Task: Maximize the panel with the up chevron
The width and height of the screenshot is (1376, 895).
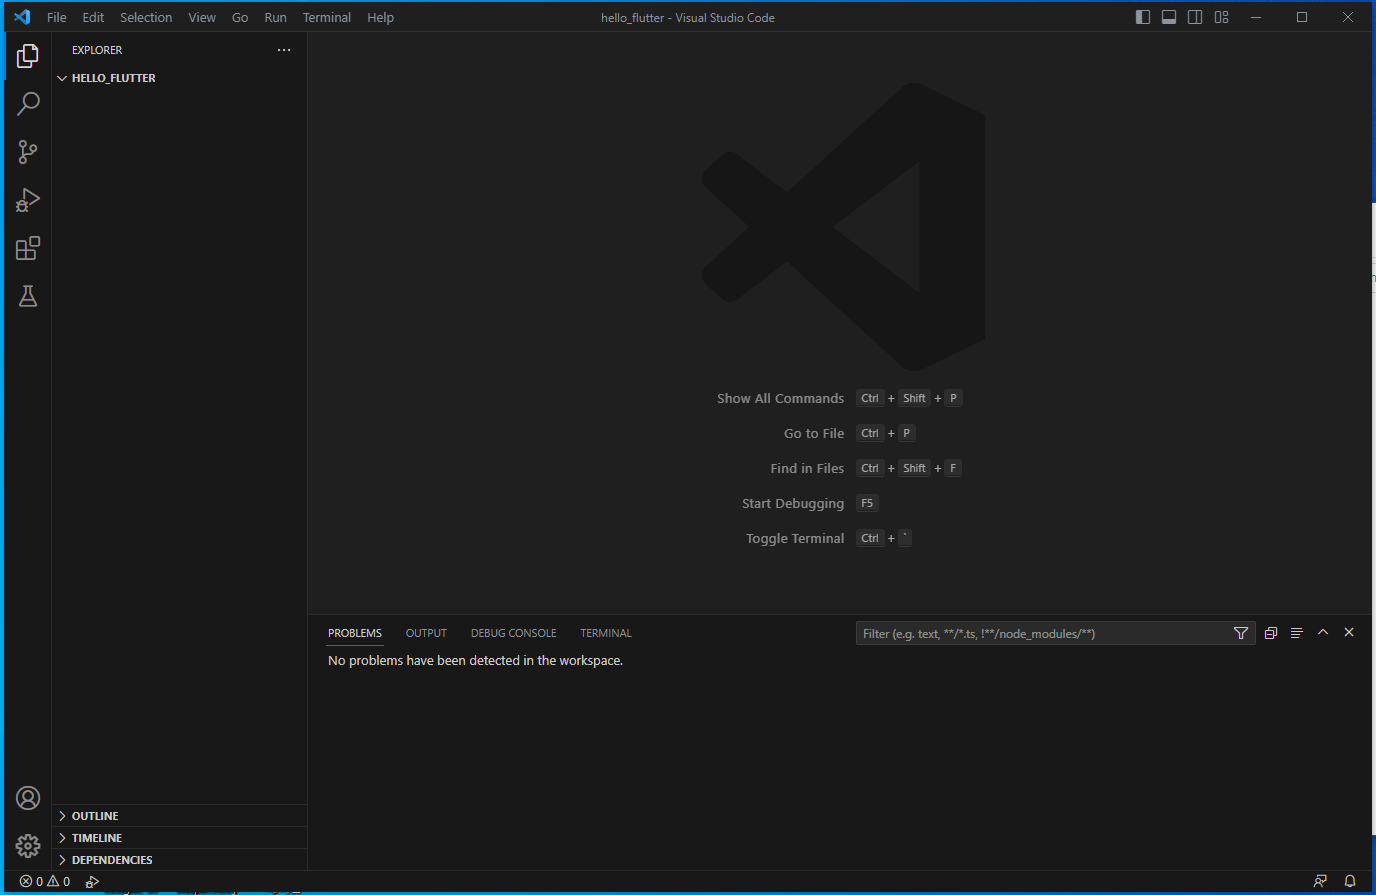Action: [1323, 633]
